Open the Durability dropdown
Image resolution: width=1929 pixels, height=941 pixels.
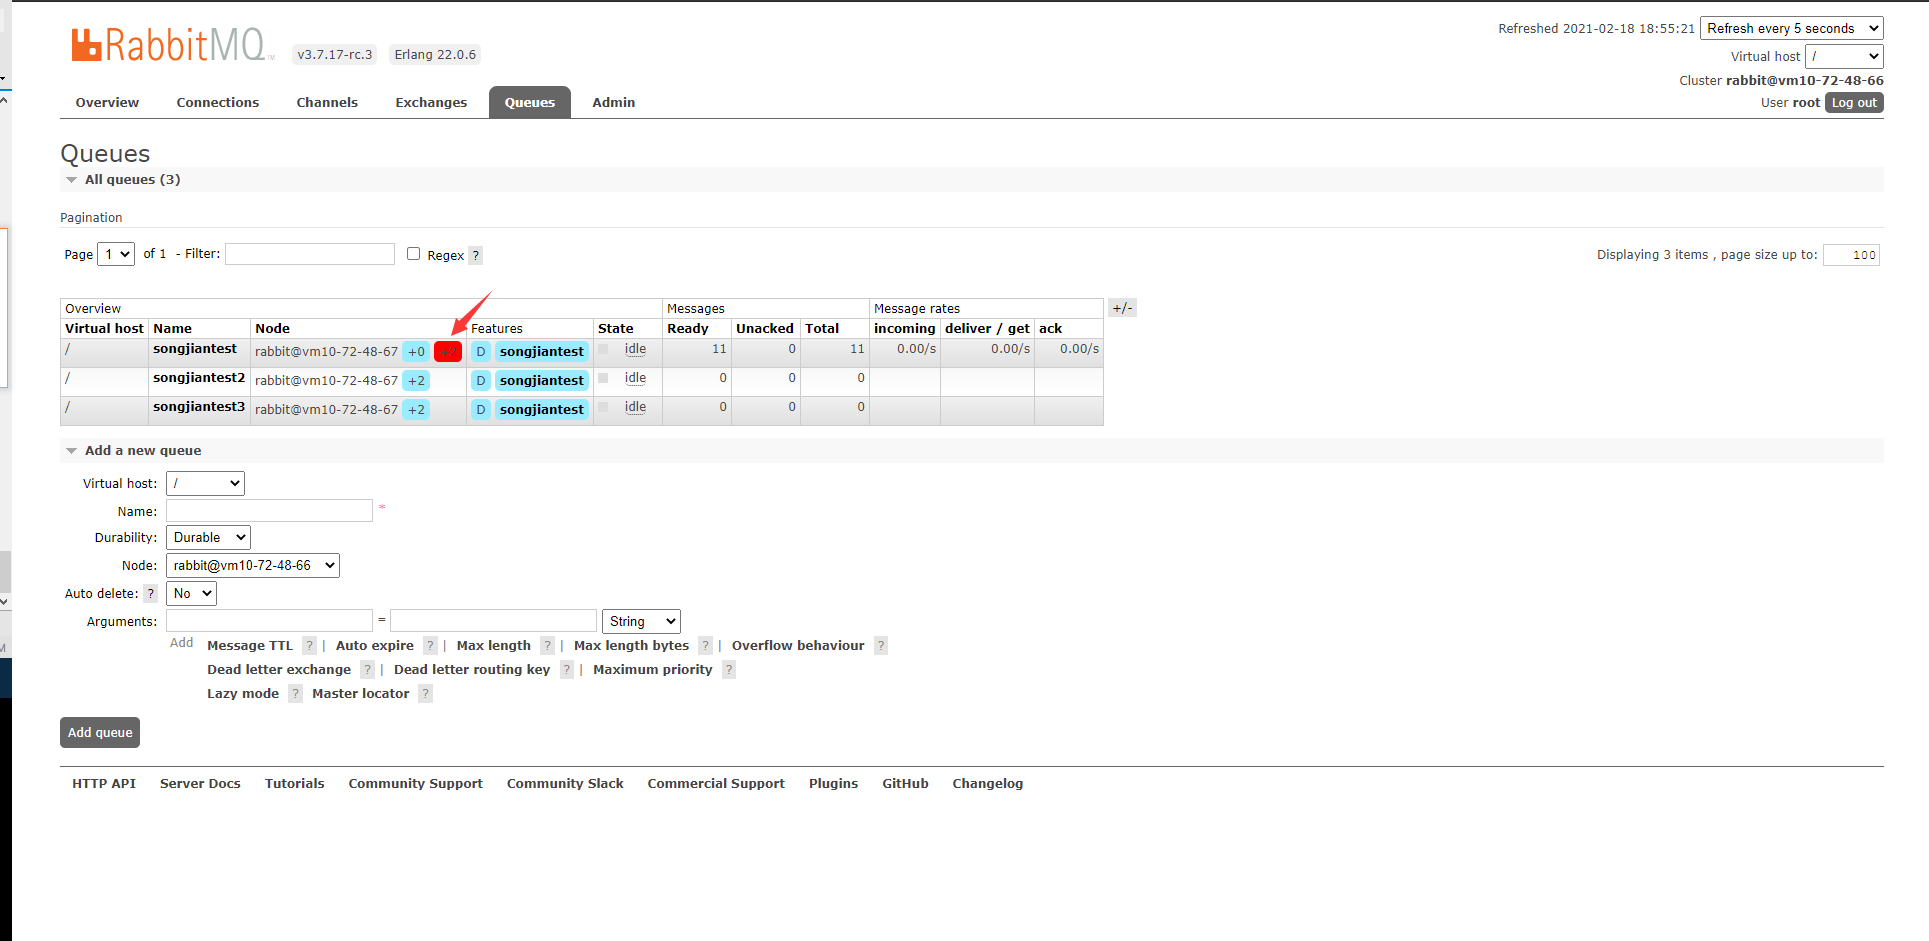[208, 538]
